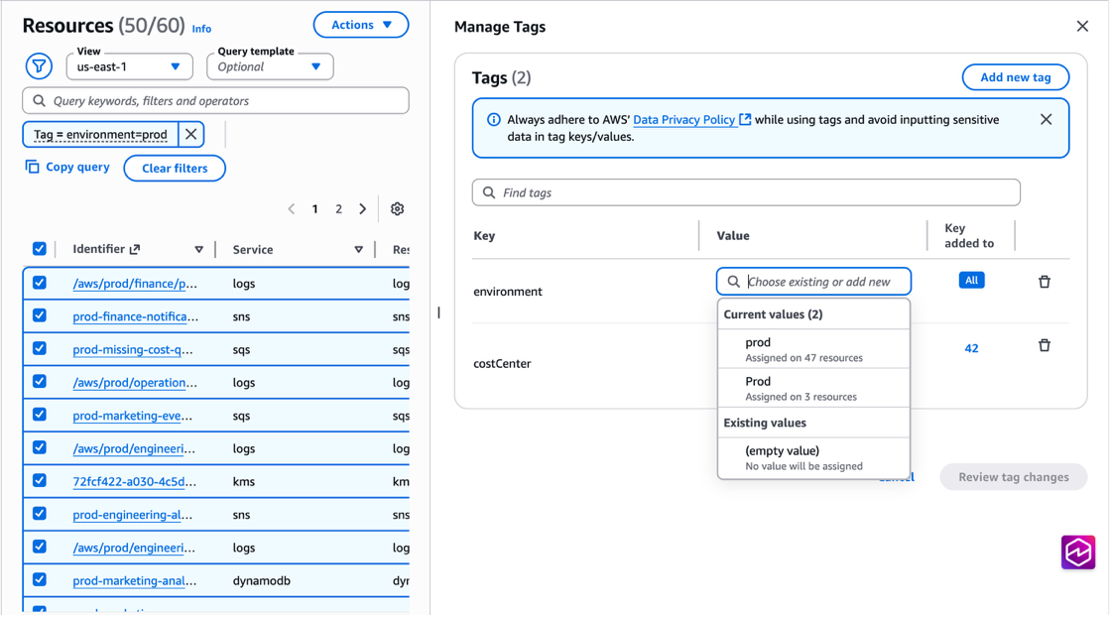This screenshot has height=620, width=1112.
Task: Delete the costCenter tag with trash icon
Action: coord(1044,345)
